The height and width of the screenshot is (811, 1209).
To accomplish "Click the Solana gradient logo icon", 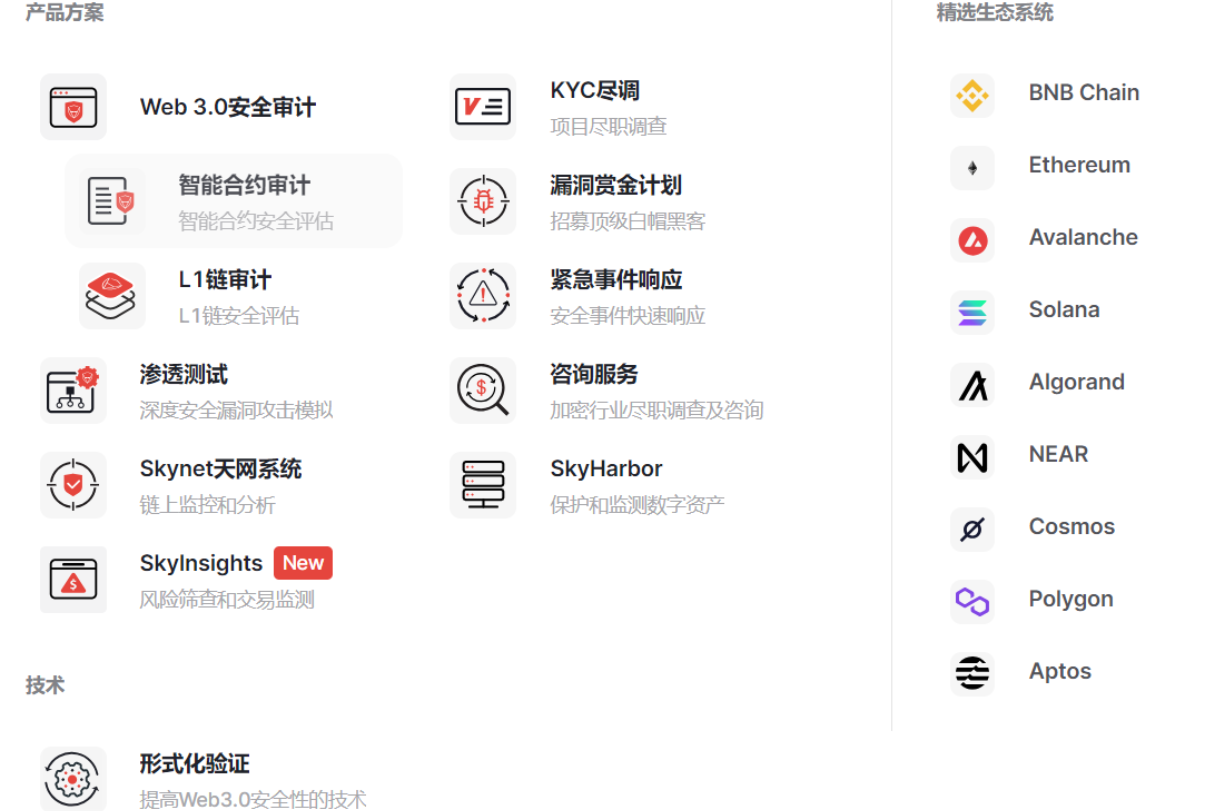I will coord(972,312).
